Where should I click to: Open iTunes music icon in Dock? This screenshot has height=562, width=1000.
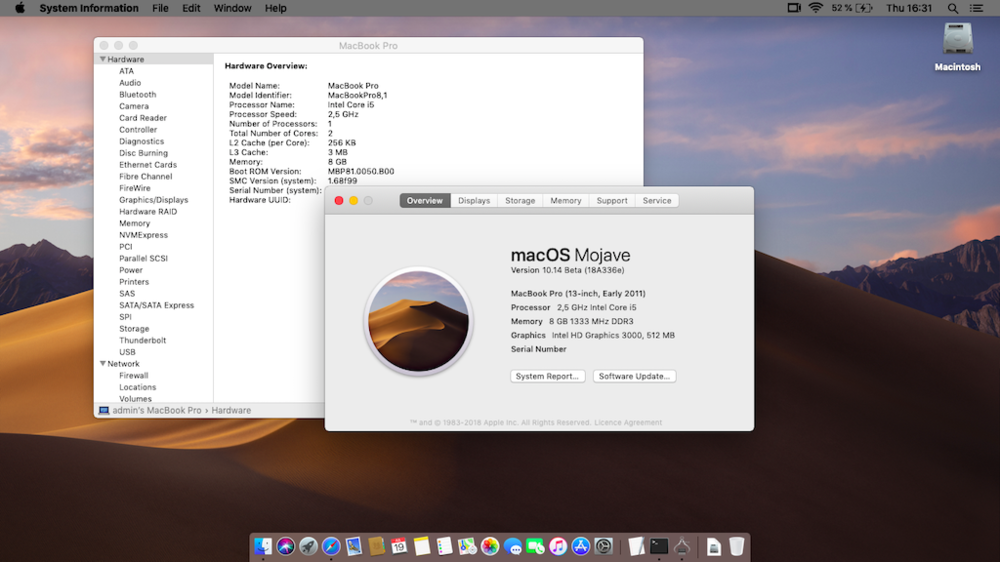pyautogui.click(x=558, y=547)
